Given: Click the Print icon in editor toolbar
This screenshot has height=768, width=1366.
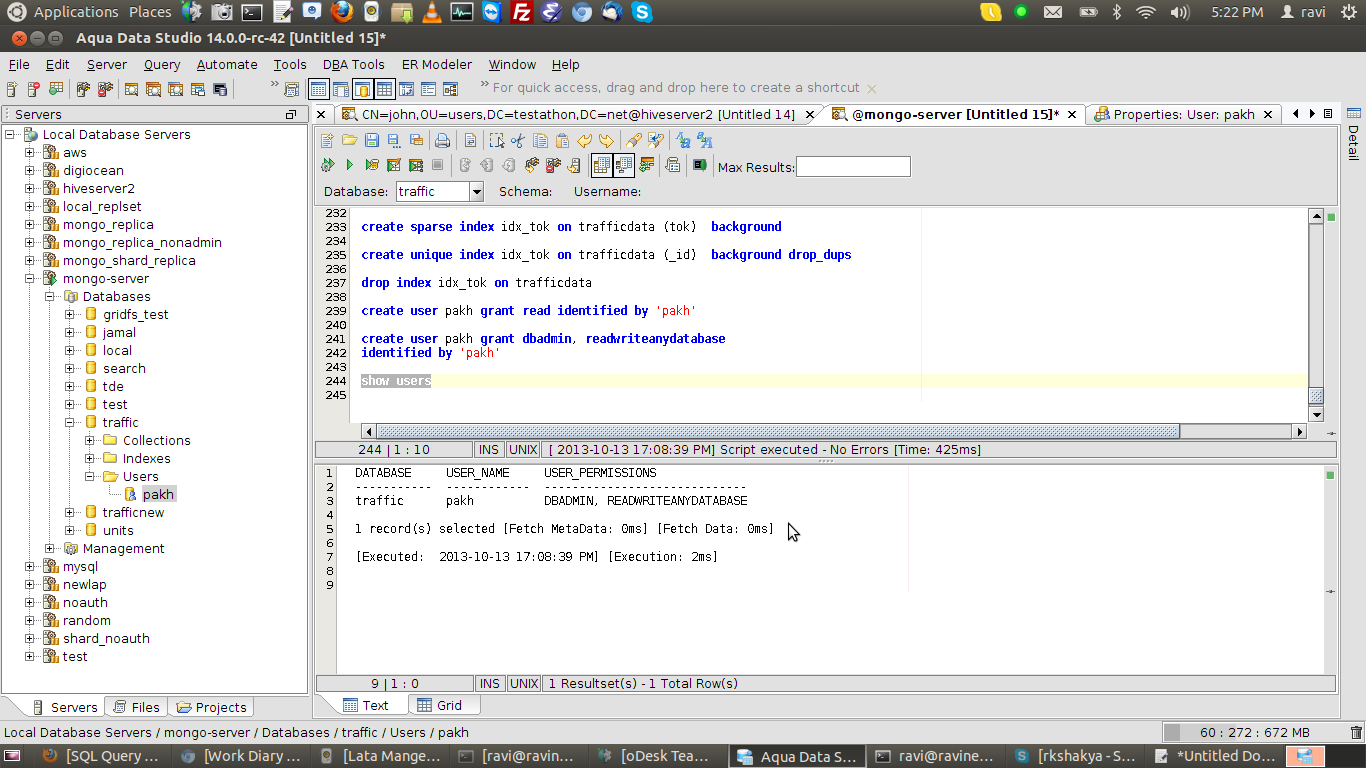Looking at the screenshot, I should pos(442,141).
